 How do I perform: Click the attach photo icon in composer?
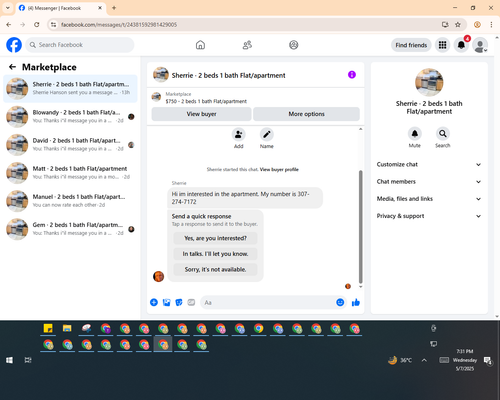coord(166,303)
